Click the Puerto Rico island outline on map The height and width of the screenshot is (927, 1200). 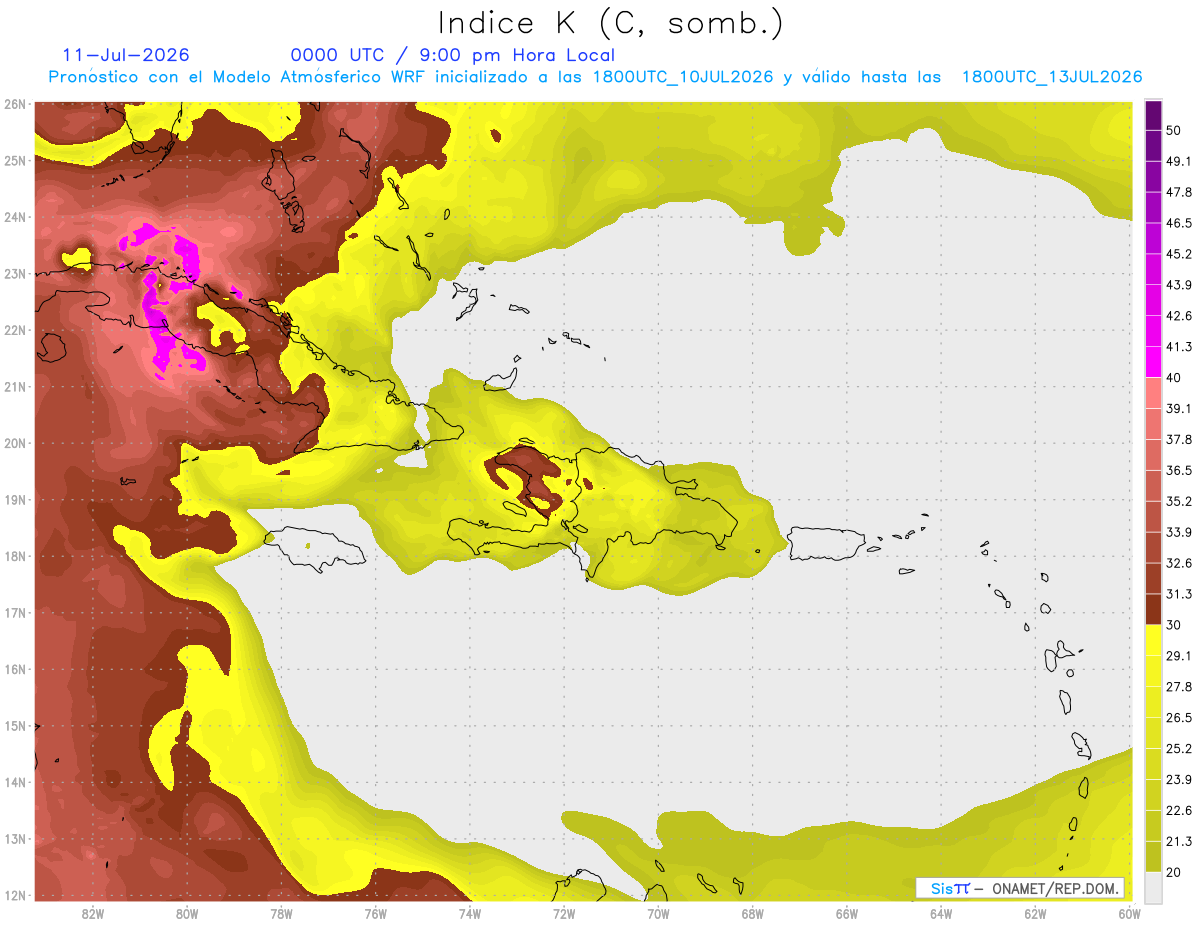[825, 544]
